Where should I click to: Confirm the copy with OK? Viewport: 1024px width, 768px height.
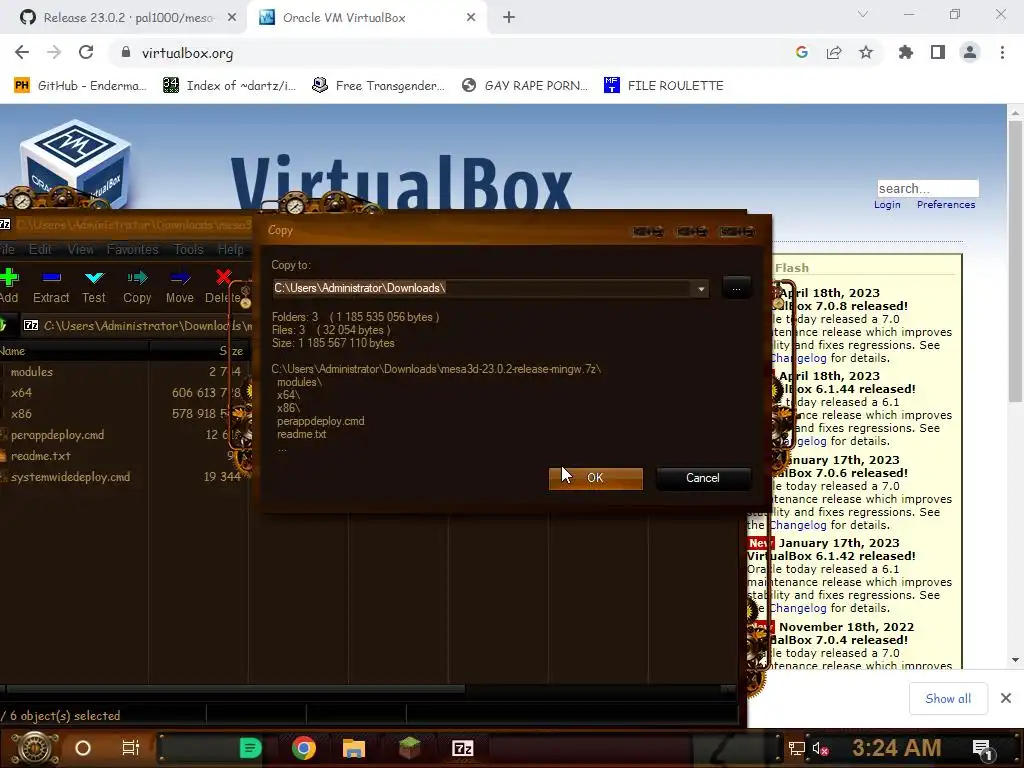point(596,478)
